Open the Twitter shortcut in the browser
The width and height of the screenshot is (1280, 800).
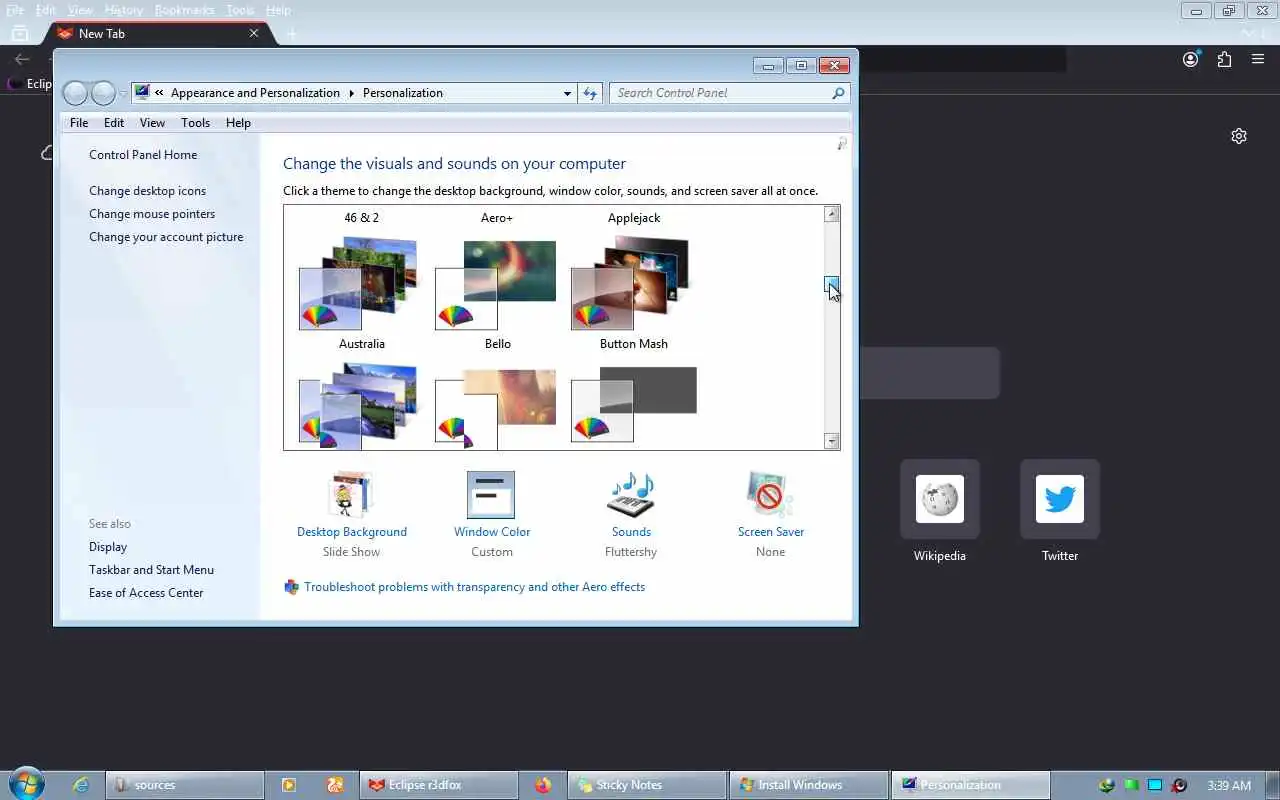1059,499
